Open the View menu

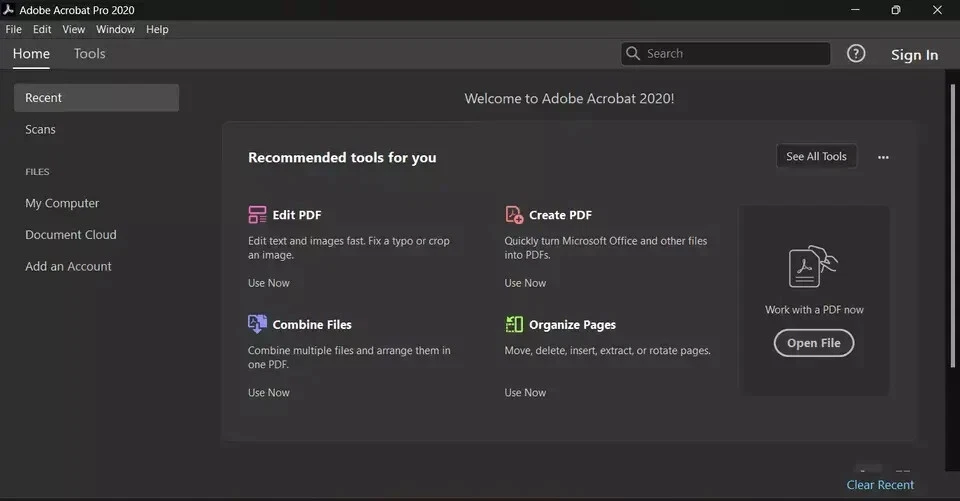tap(73, 29)
